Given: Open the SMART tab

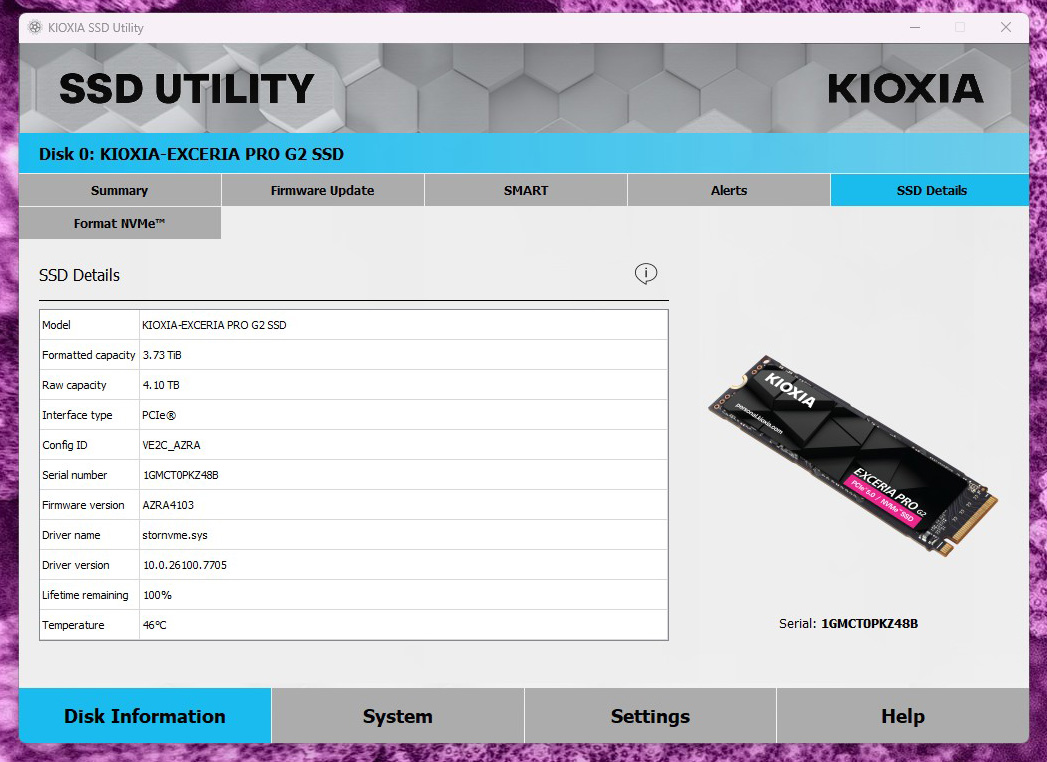Looking at the screenshot, I should pos(526,190).
